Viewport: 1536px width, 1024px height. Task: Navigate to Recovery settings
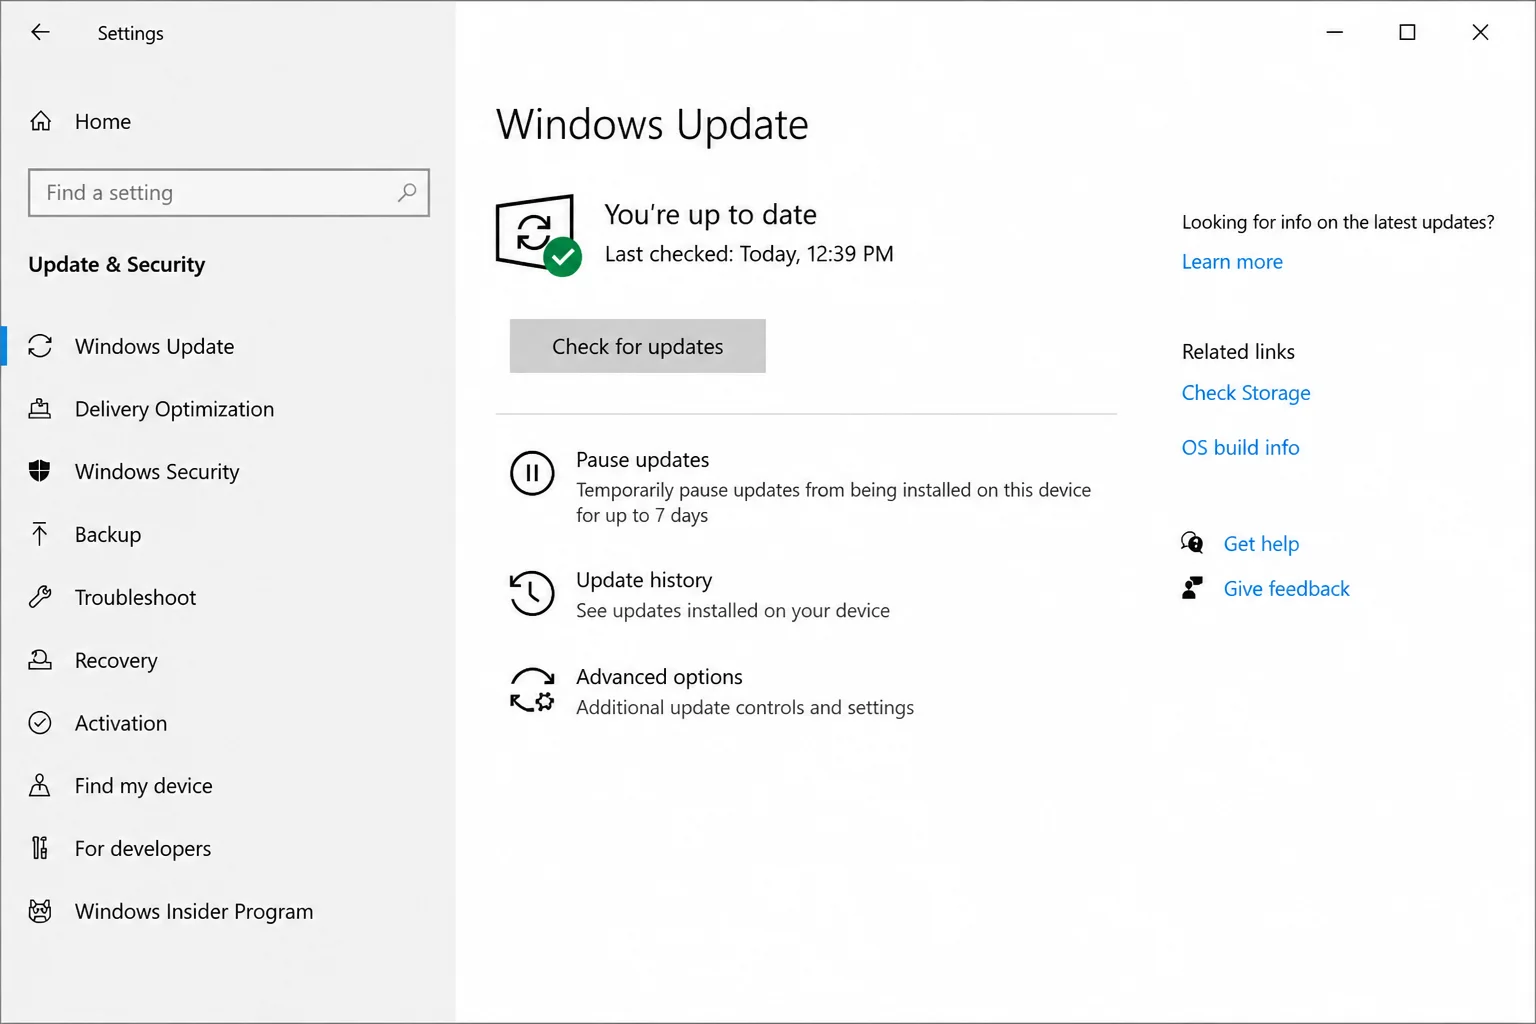pyautogui.click(x=116, y=660)
